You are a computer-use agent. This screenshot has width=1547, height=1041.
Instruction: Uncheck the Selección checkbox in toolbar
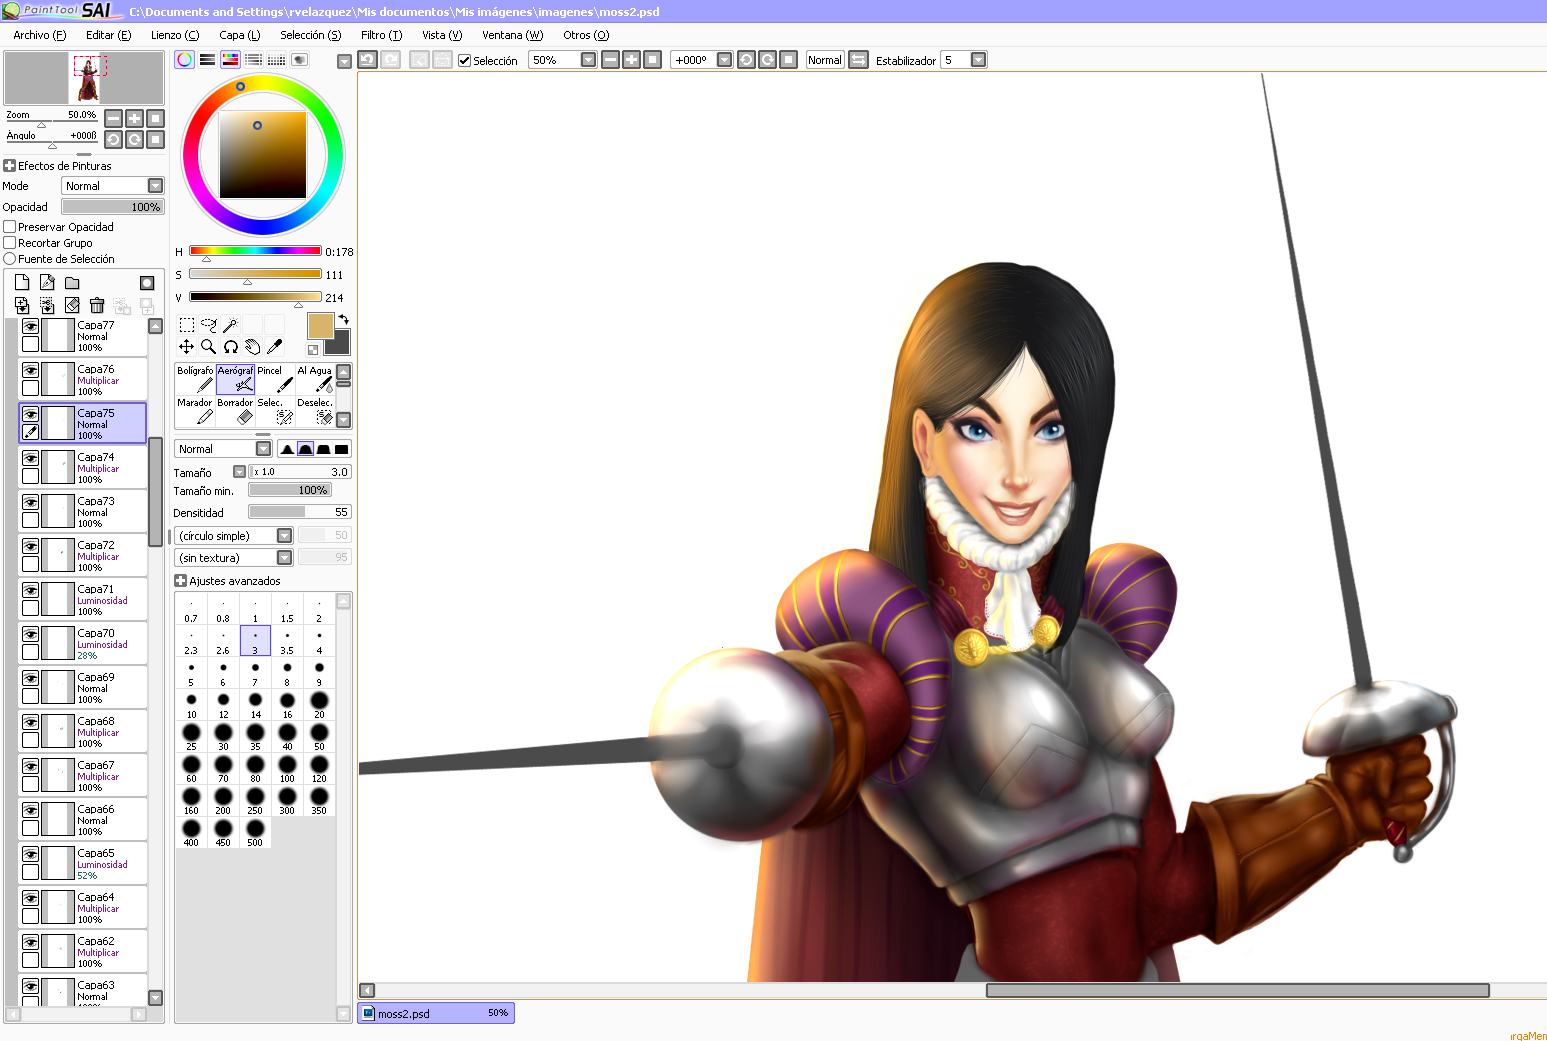tap(464, 61)
